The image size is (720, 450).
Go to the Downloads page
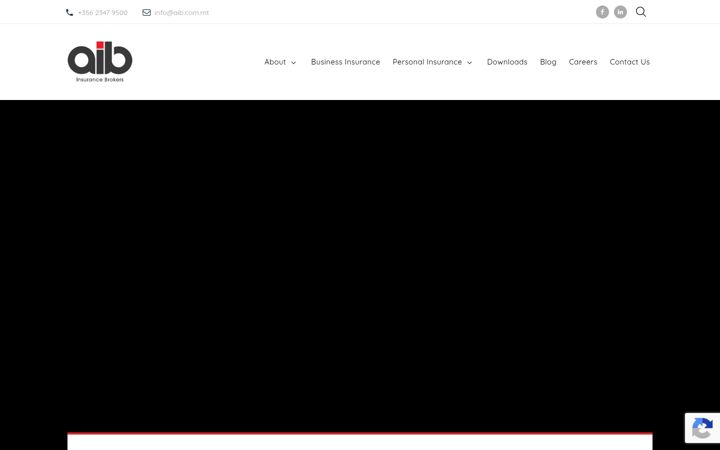coord(507,62)
